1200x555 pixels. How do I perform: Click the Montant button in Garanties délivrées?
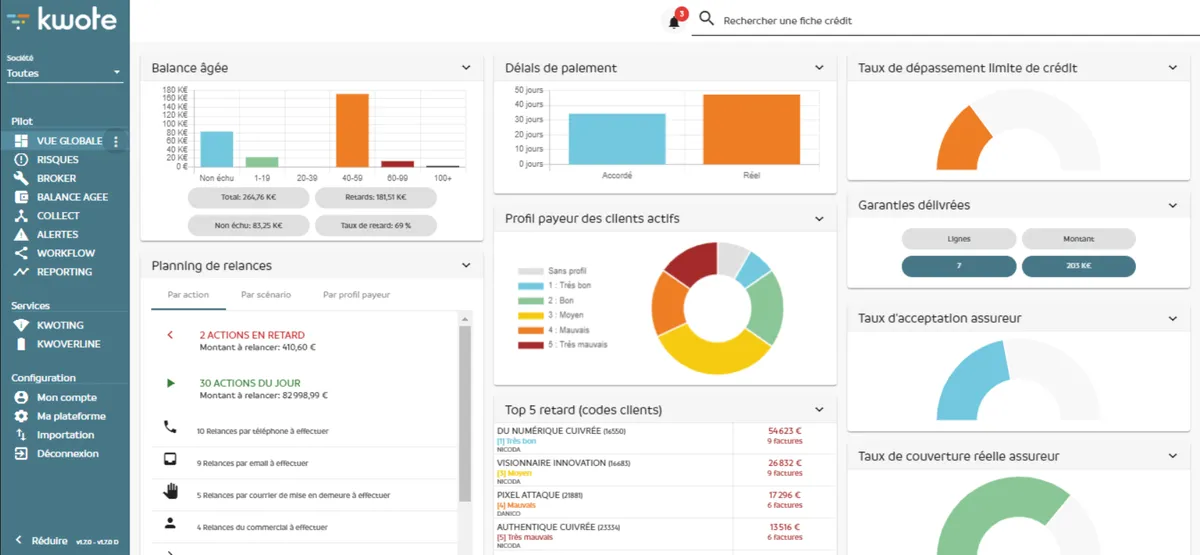1078,239
